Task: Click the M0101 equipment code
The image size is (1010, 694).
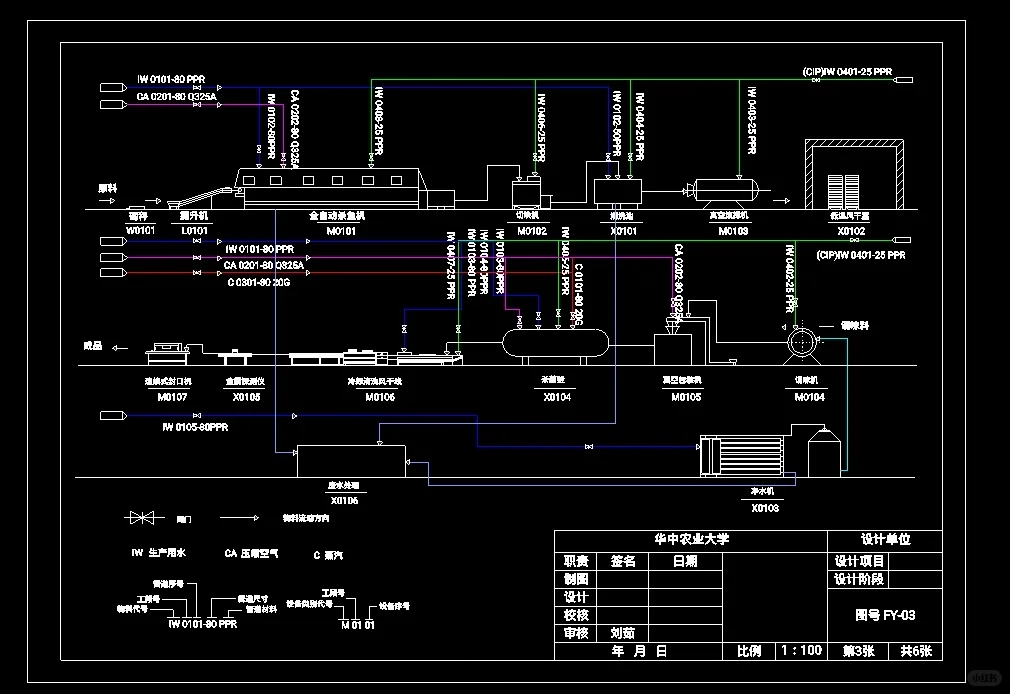Action: 341,231
